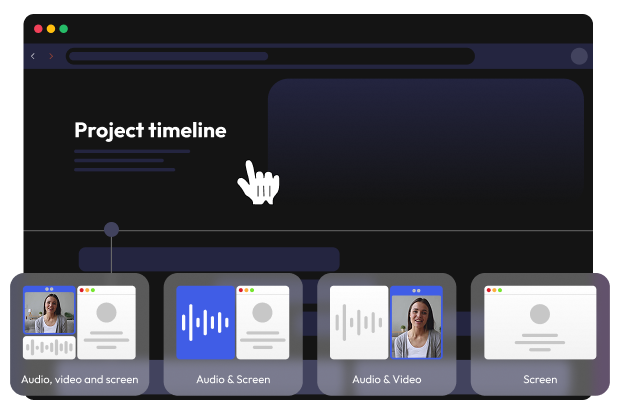Select the "Screen" only recording option
The image size is (620, 400).
[540, 379]
